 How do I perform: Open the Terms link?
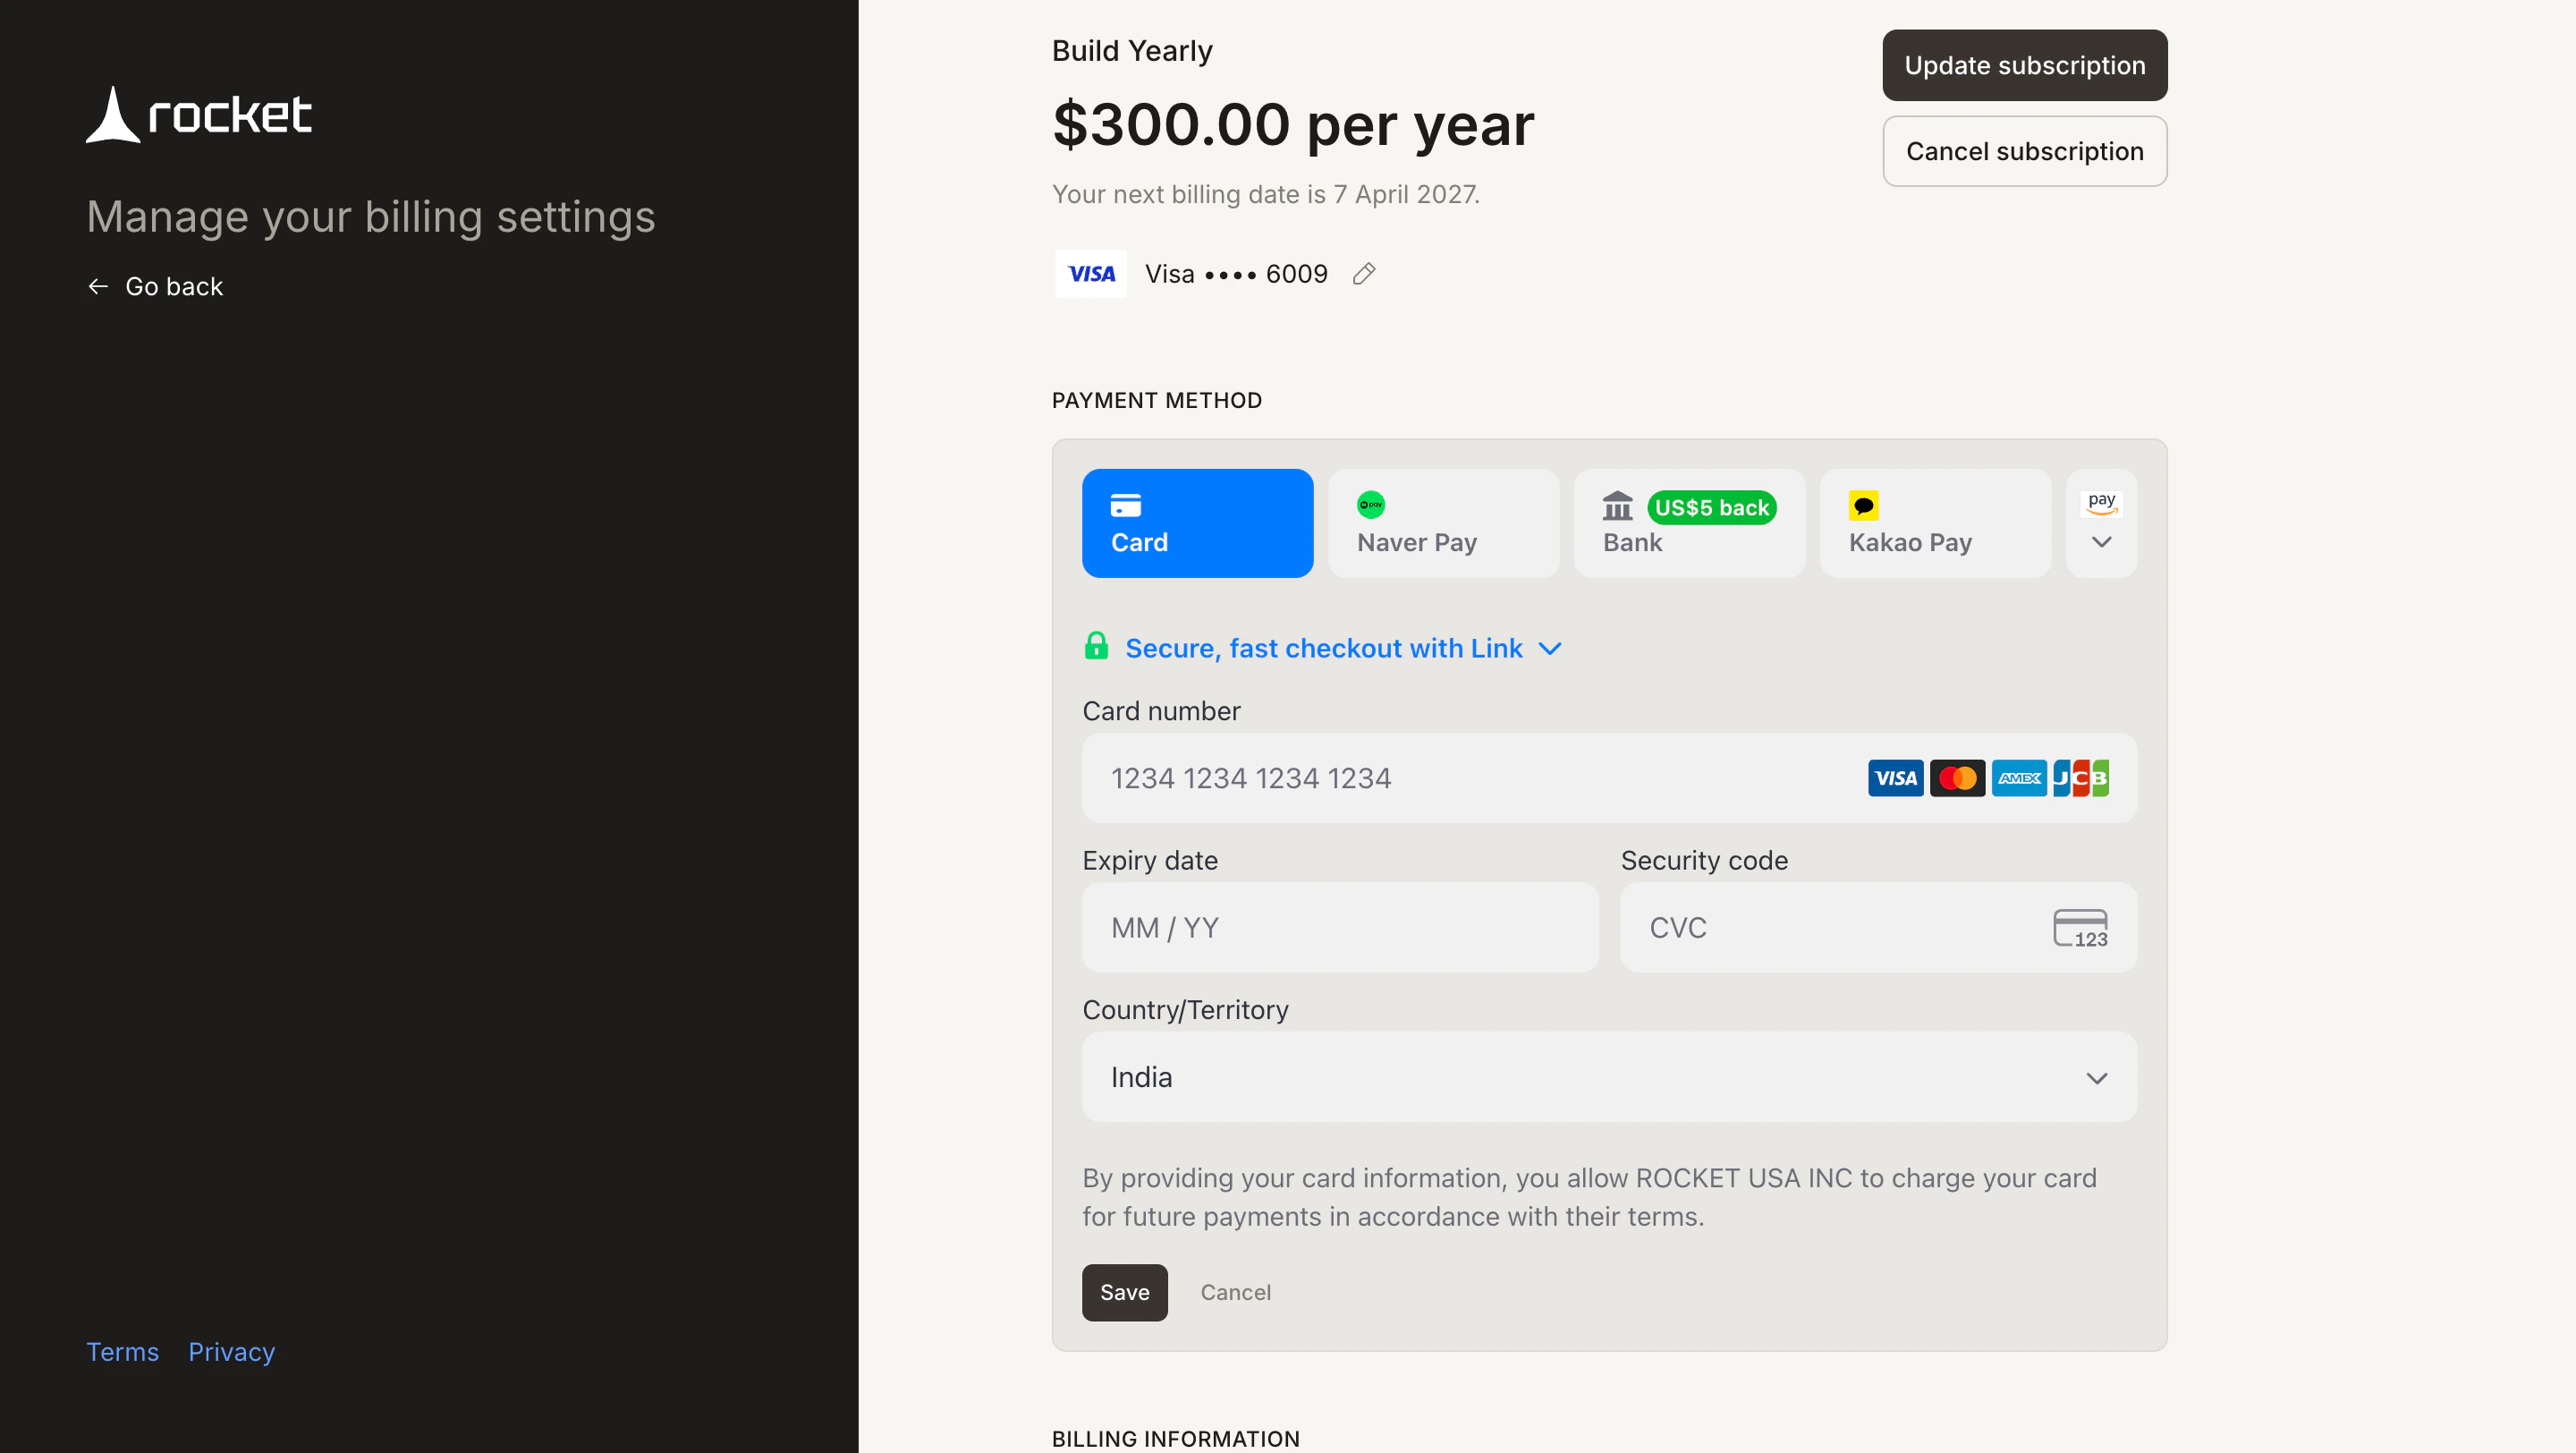coord(122,1351)
